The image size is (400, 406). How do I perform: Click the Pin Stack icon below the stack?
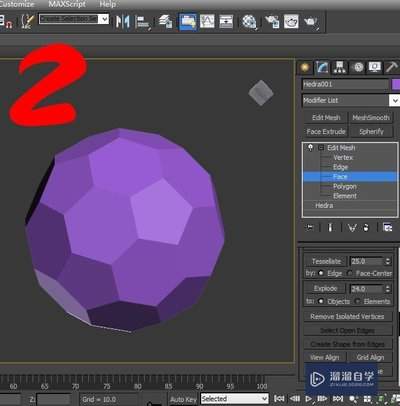[x=310, y=228]
